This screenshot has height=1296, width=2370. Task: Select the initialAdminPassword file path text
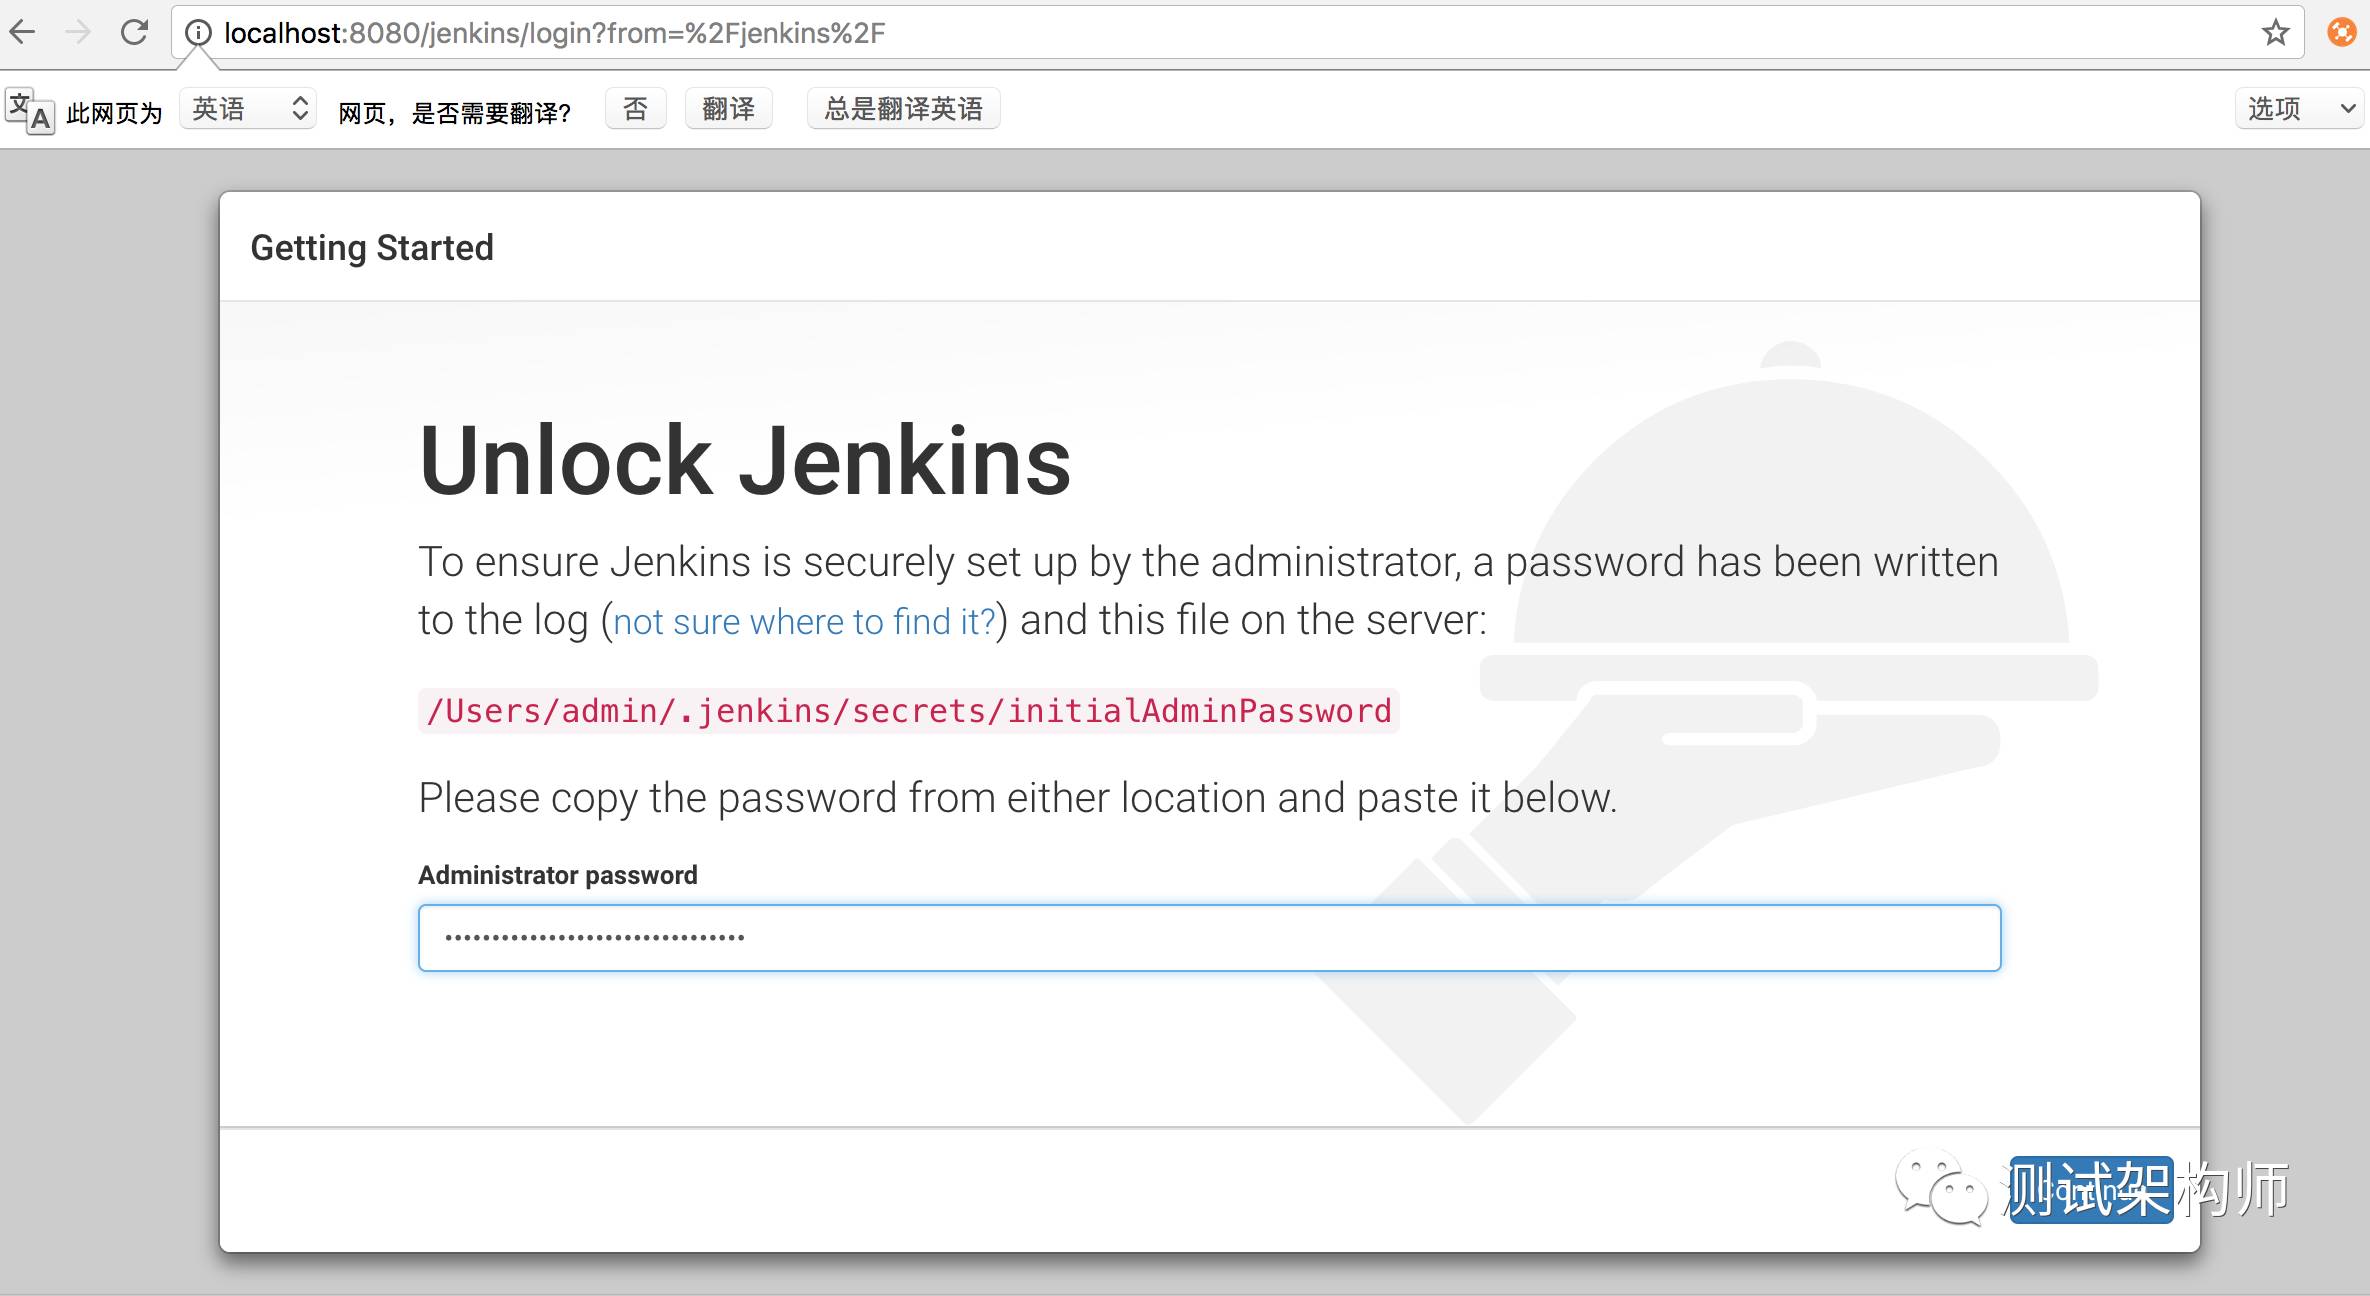tap(908, 711)
